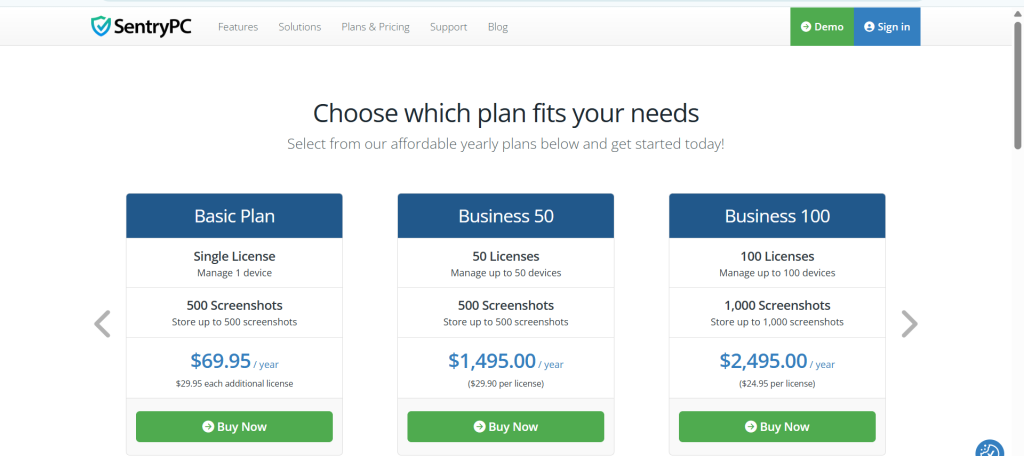Buy the Business 100 plan

(x=777, y=426)
